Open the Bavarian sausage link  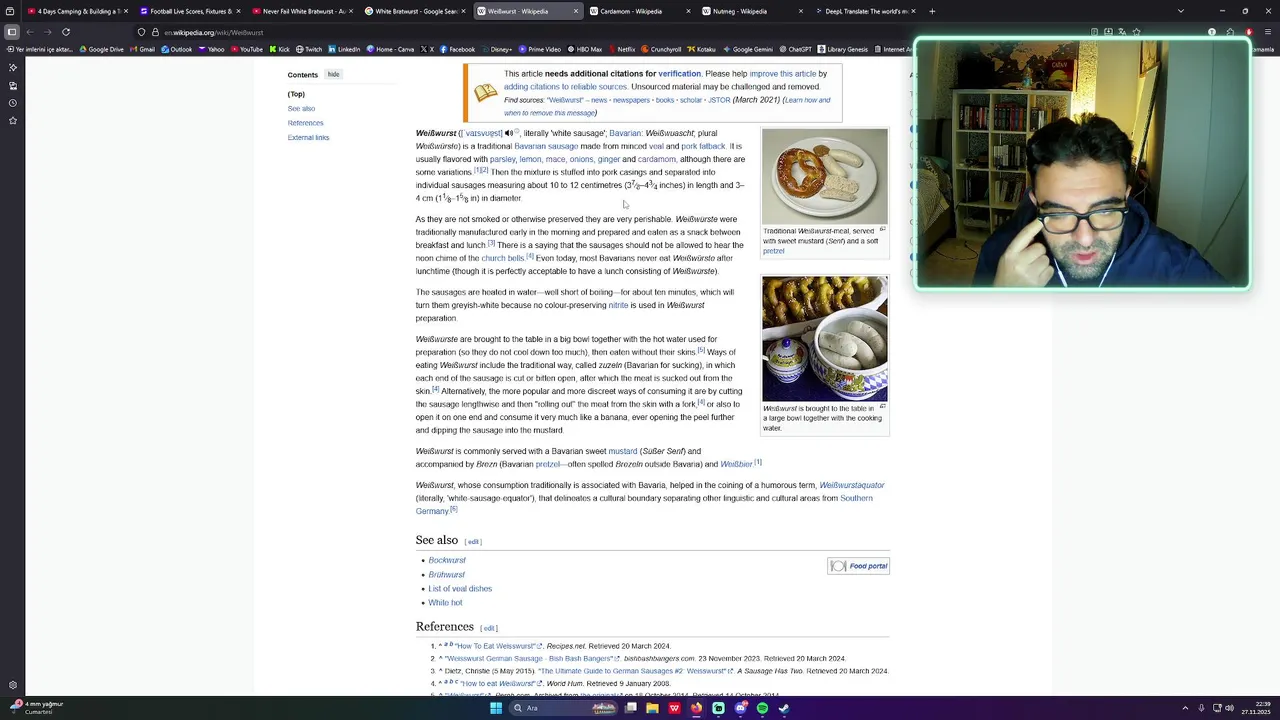tap(546, 146)
